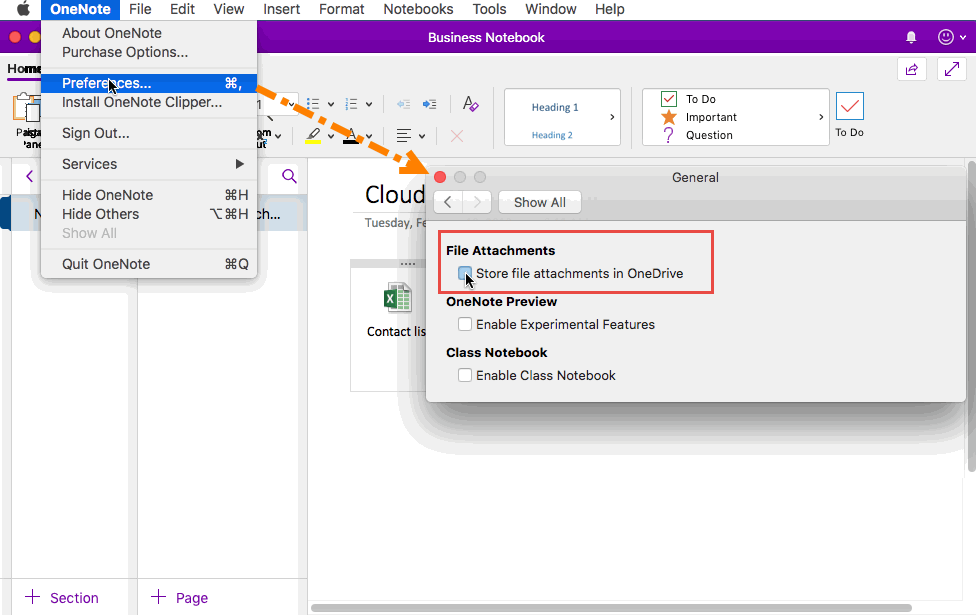Open the bulleted list style dropdown arrow
Viewport: 976px width, 615px height.
pyautogui.click(x=331, y=105)
